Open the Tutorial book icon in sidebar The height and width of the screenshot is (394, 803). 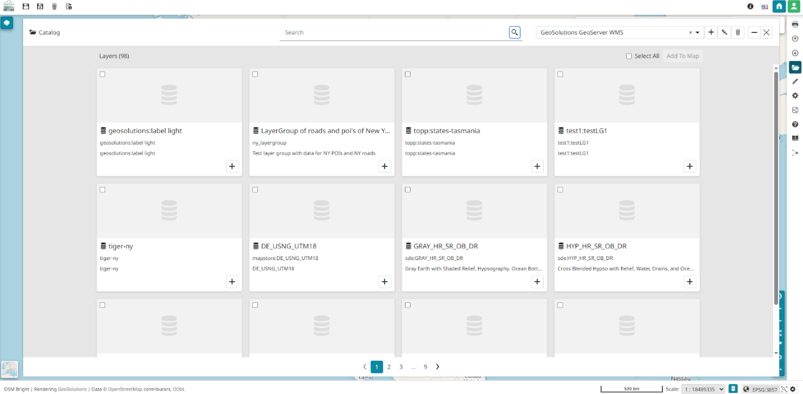coord(795,138)
